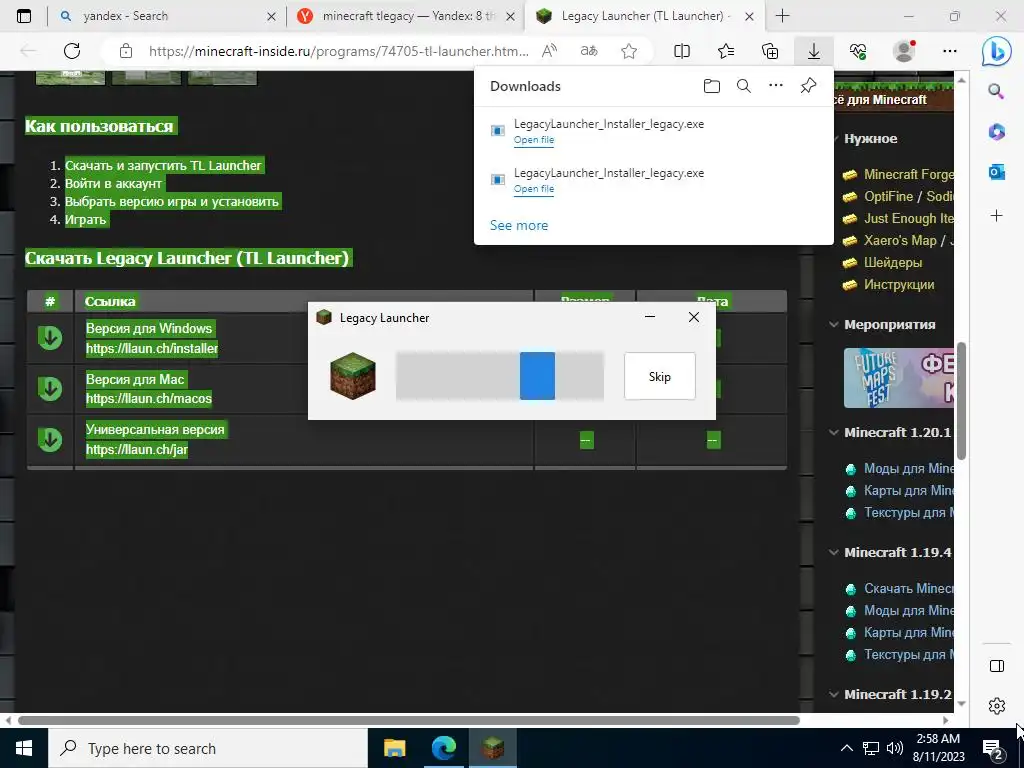Open the Windows Start menu
This screenshot has height=768, width=1024.
[x=24, y=748]
